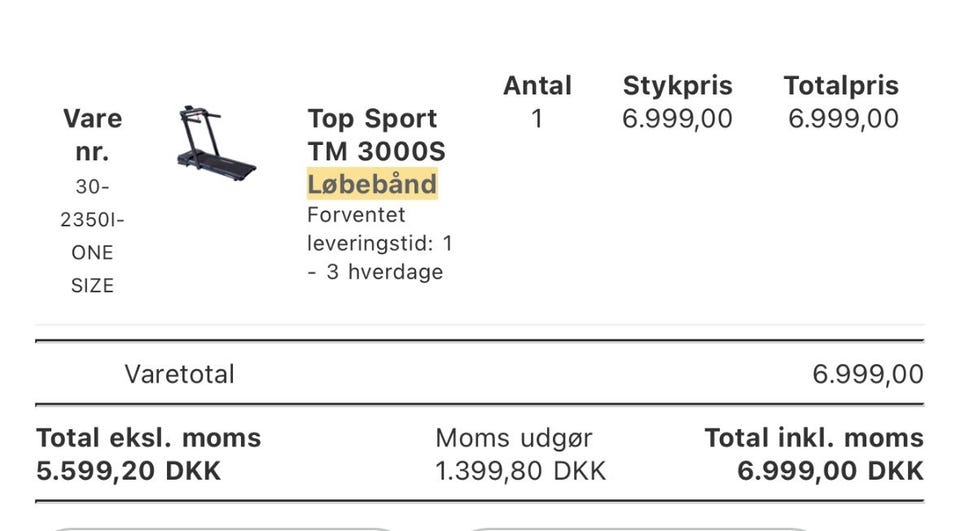Screen dimensions: 960x531
Task: Select the Forventet leveringstid delivery text
Action: (379, 243)
